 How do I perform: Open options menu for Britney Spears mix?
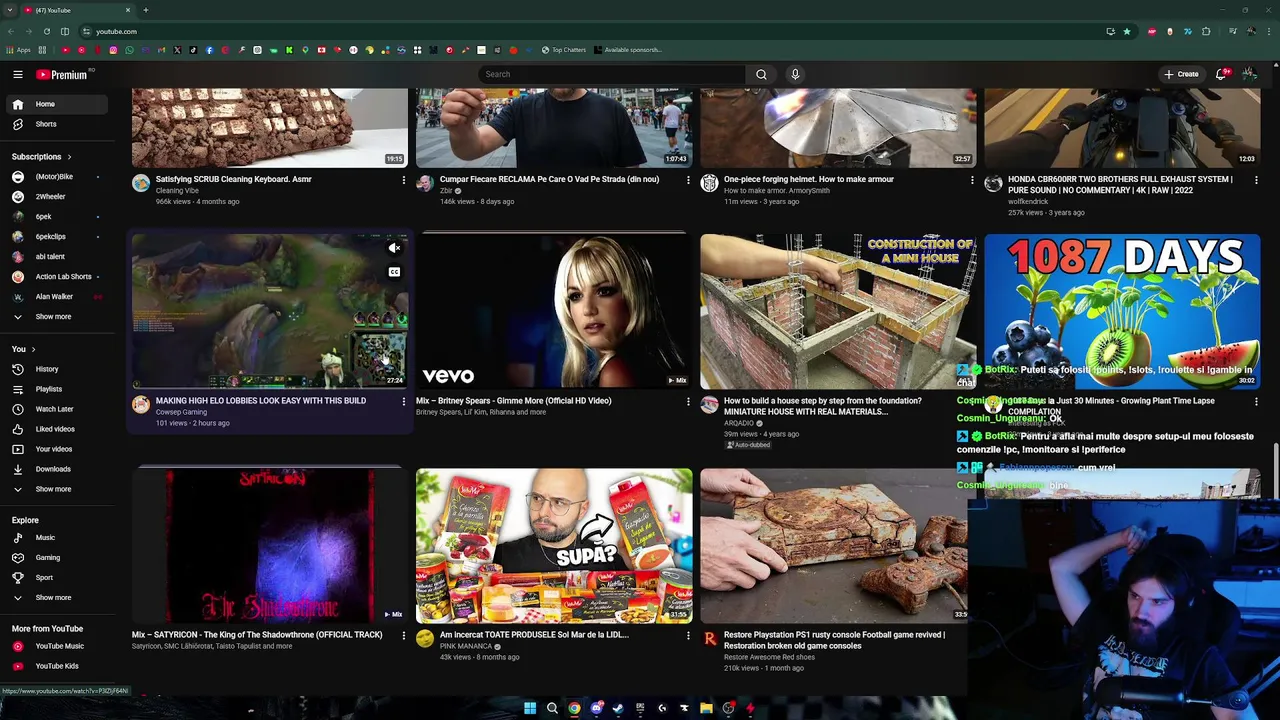(688, 401)
